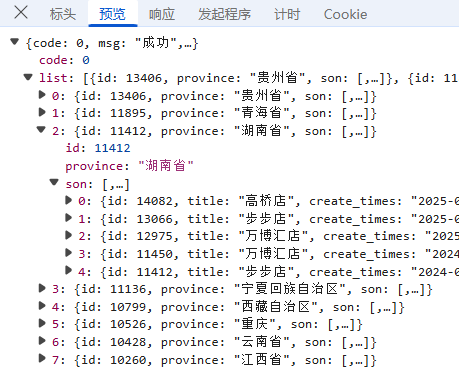The height and width of the screenshot is (370, 459).
Task: Expand son item 3 万博汇店 id 11450
Action: point(69,253)
